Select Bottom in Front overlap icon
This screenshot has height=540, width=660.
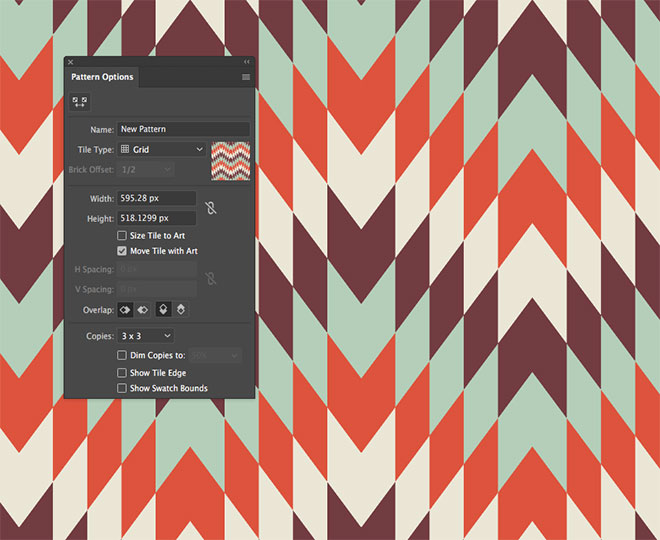181,310
